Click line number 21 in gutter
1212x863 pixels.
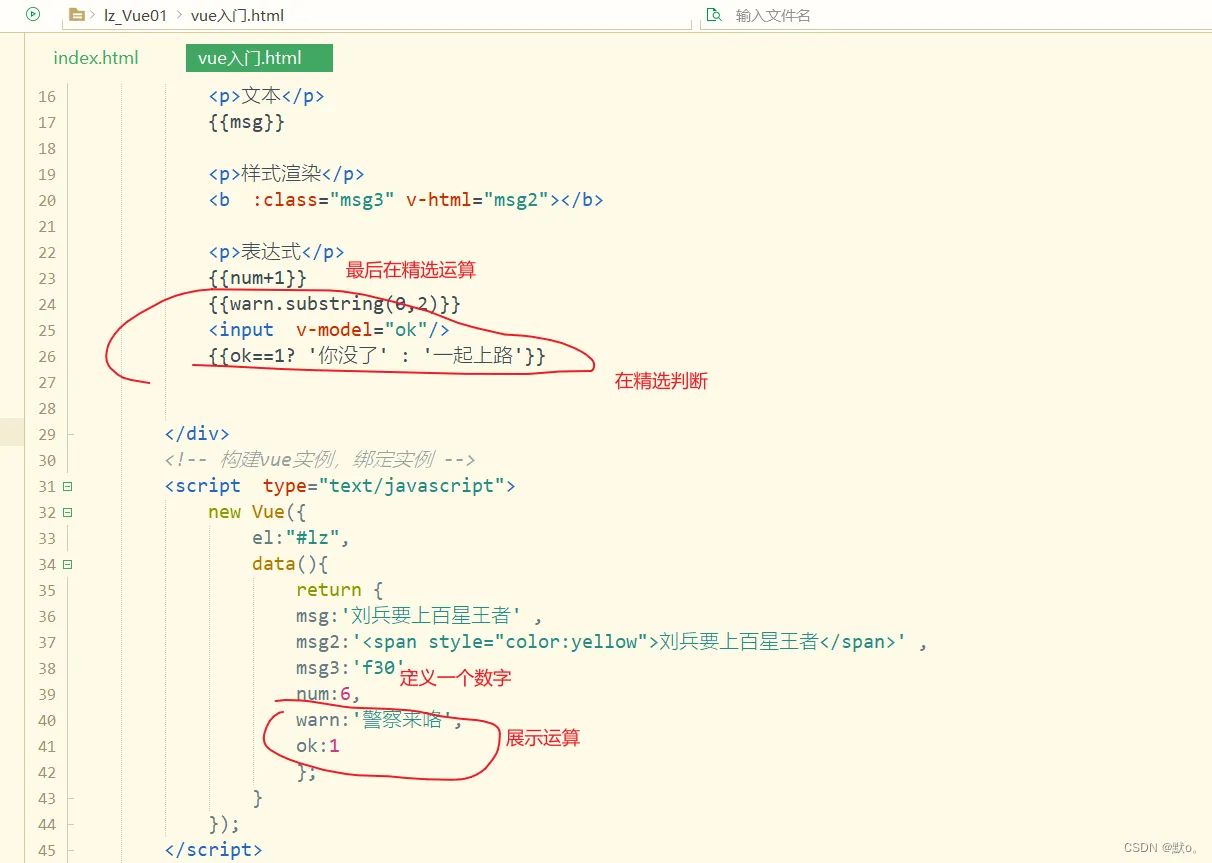[x=47, y=226]
